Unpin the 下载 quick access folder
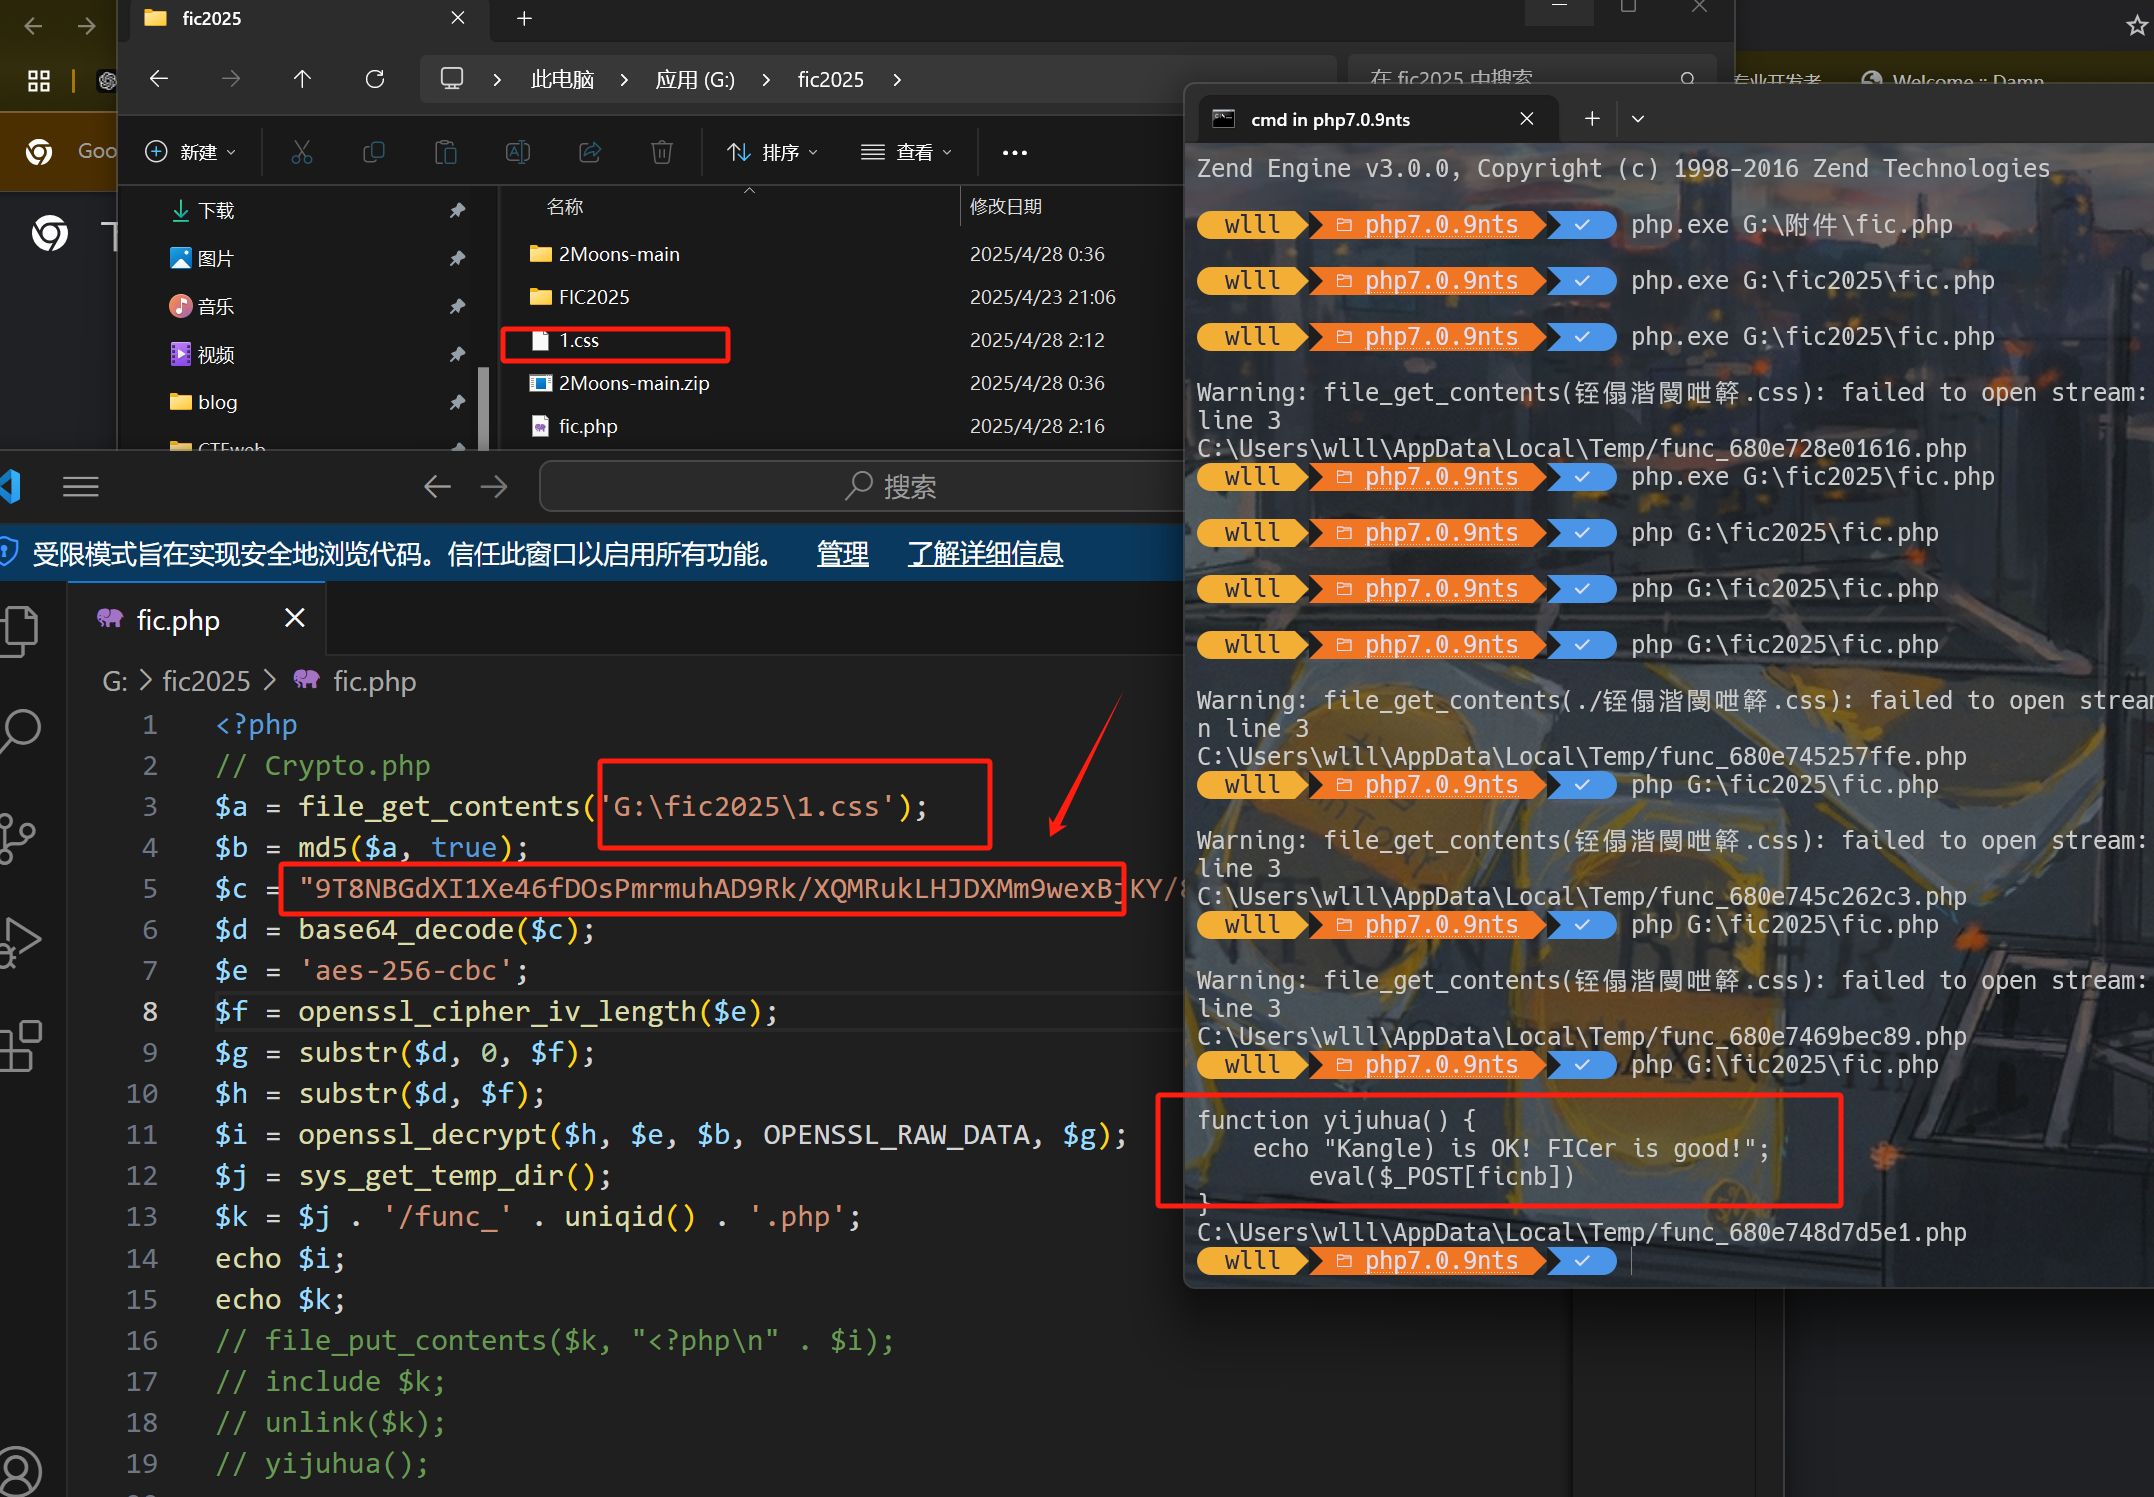The height and width of the screenshot is (1497, 2154). 457,210
